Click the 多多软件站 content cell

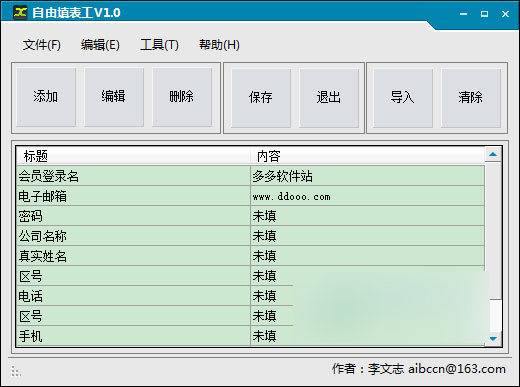[x=367, y=176]
